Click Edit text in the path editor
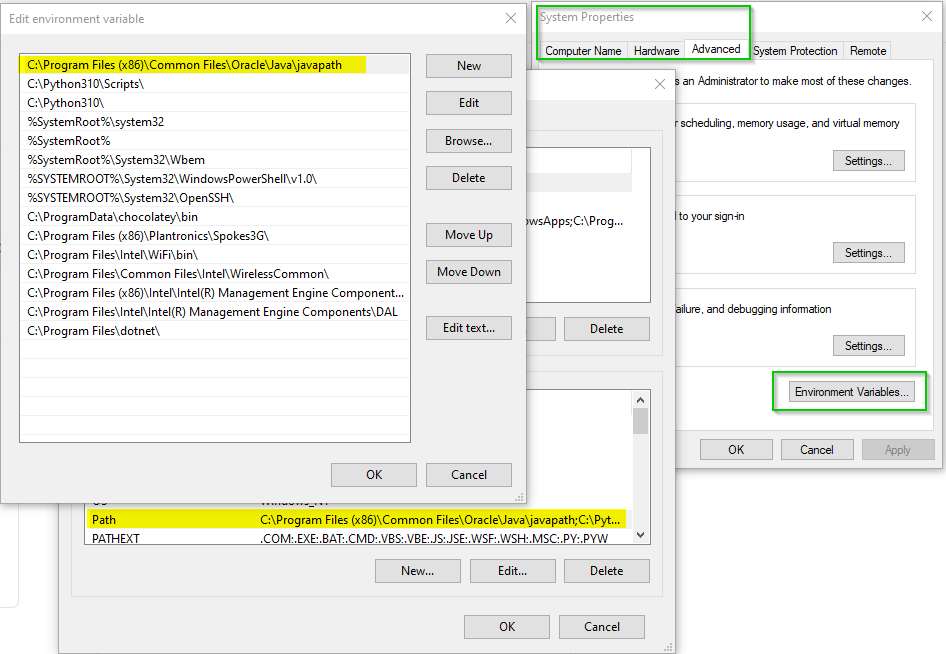The width and height of the screenshot is (946, 654). (x=468, y=328)
